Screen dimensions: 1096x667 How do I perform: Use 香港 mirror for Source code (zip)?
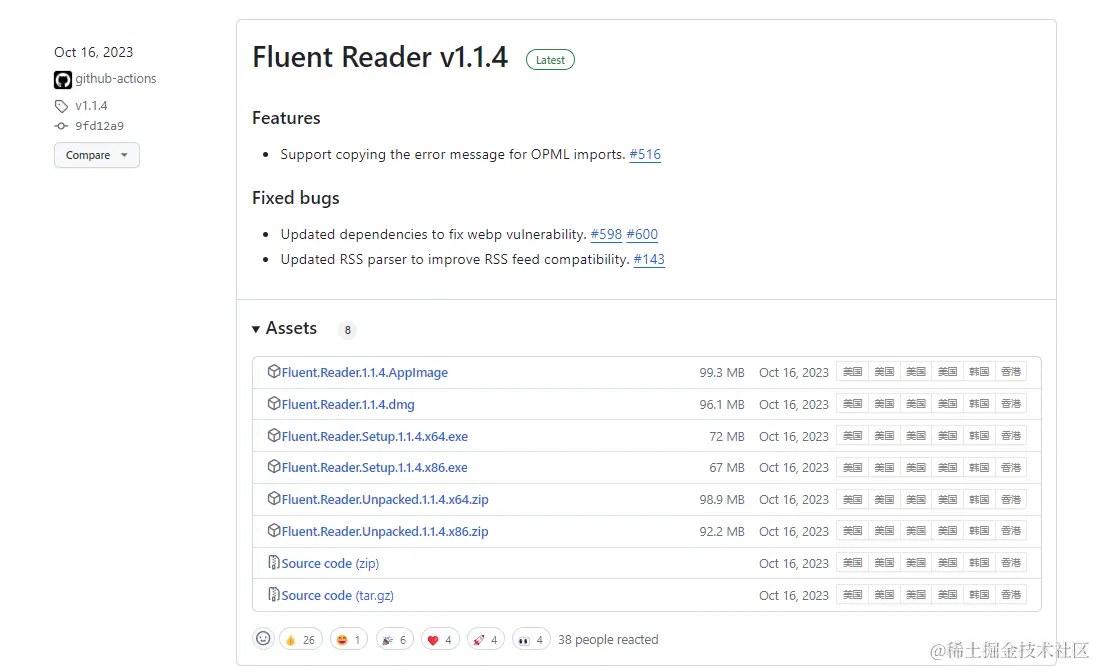(1011, 563)
